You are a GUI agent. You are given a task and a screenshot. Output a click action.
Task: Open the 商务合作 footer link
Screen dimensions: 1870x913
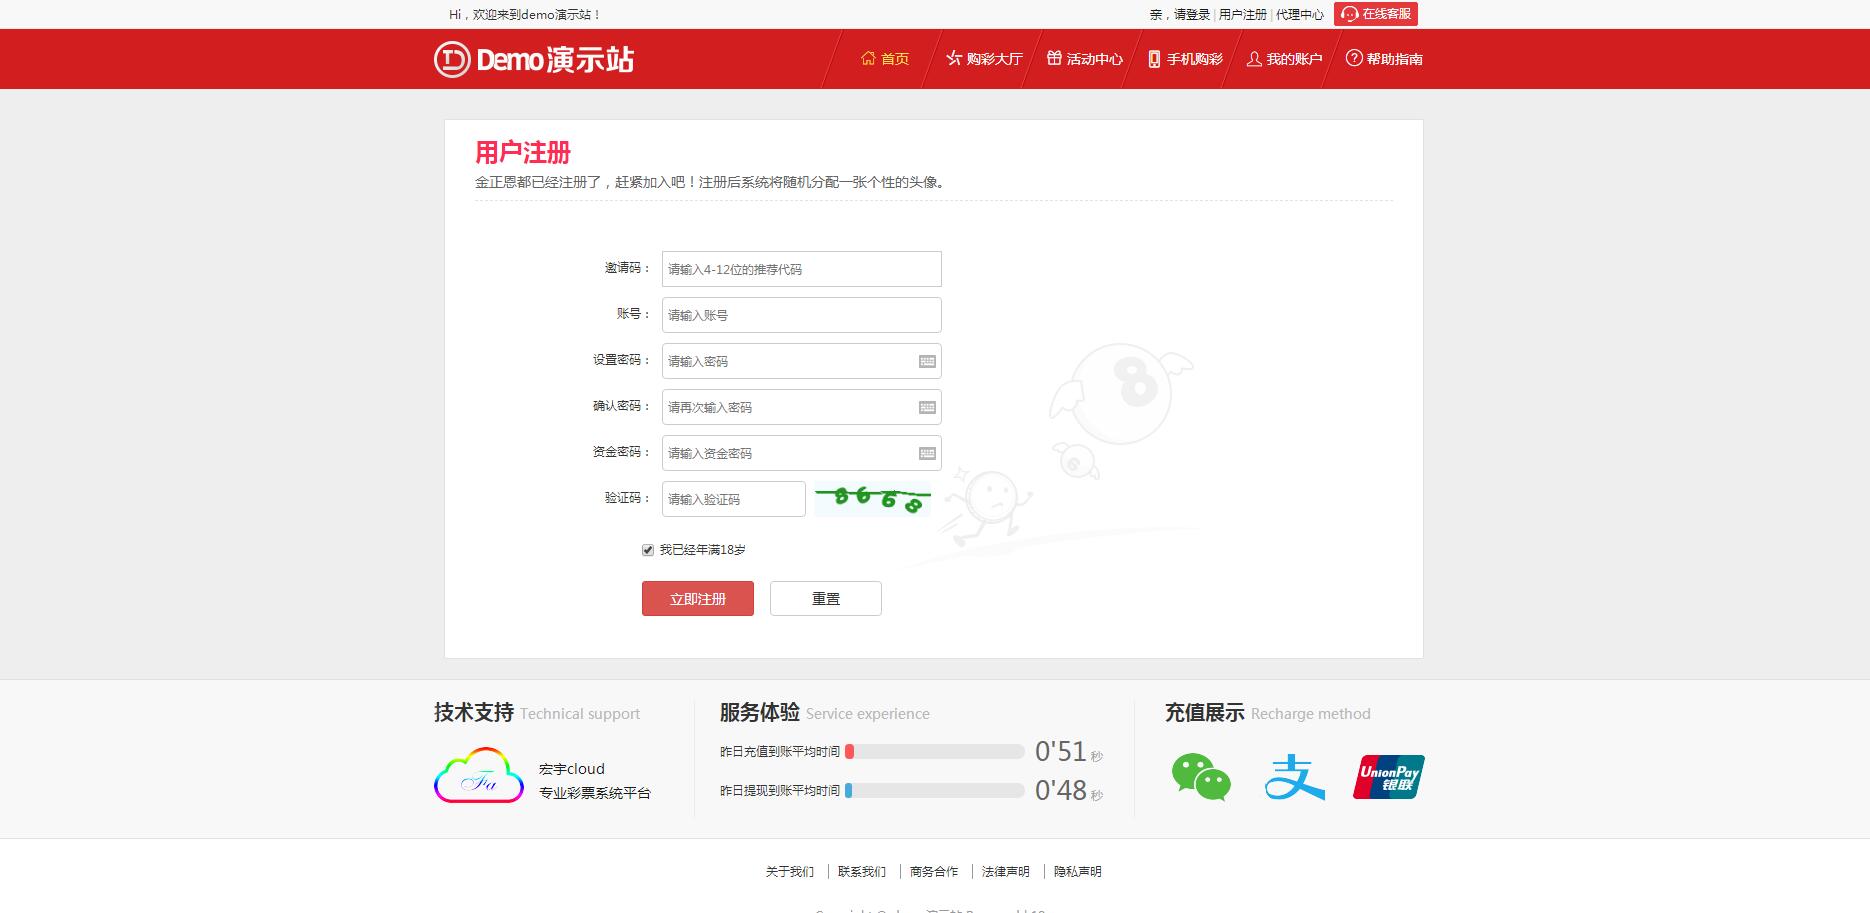pyautogui.click(x=934, y=872)
